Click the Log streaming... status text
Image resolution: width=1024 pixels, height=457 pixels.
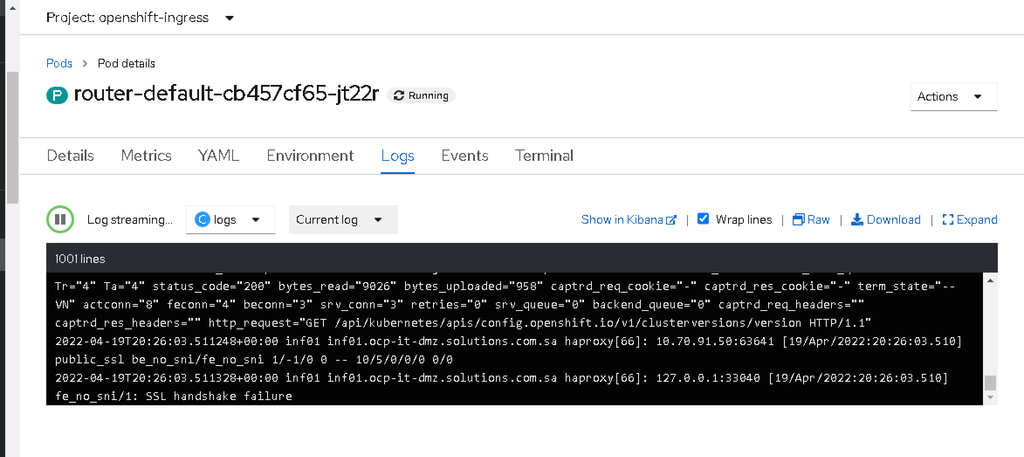(130, 219)
